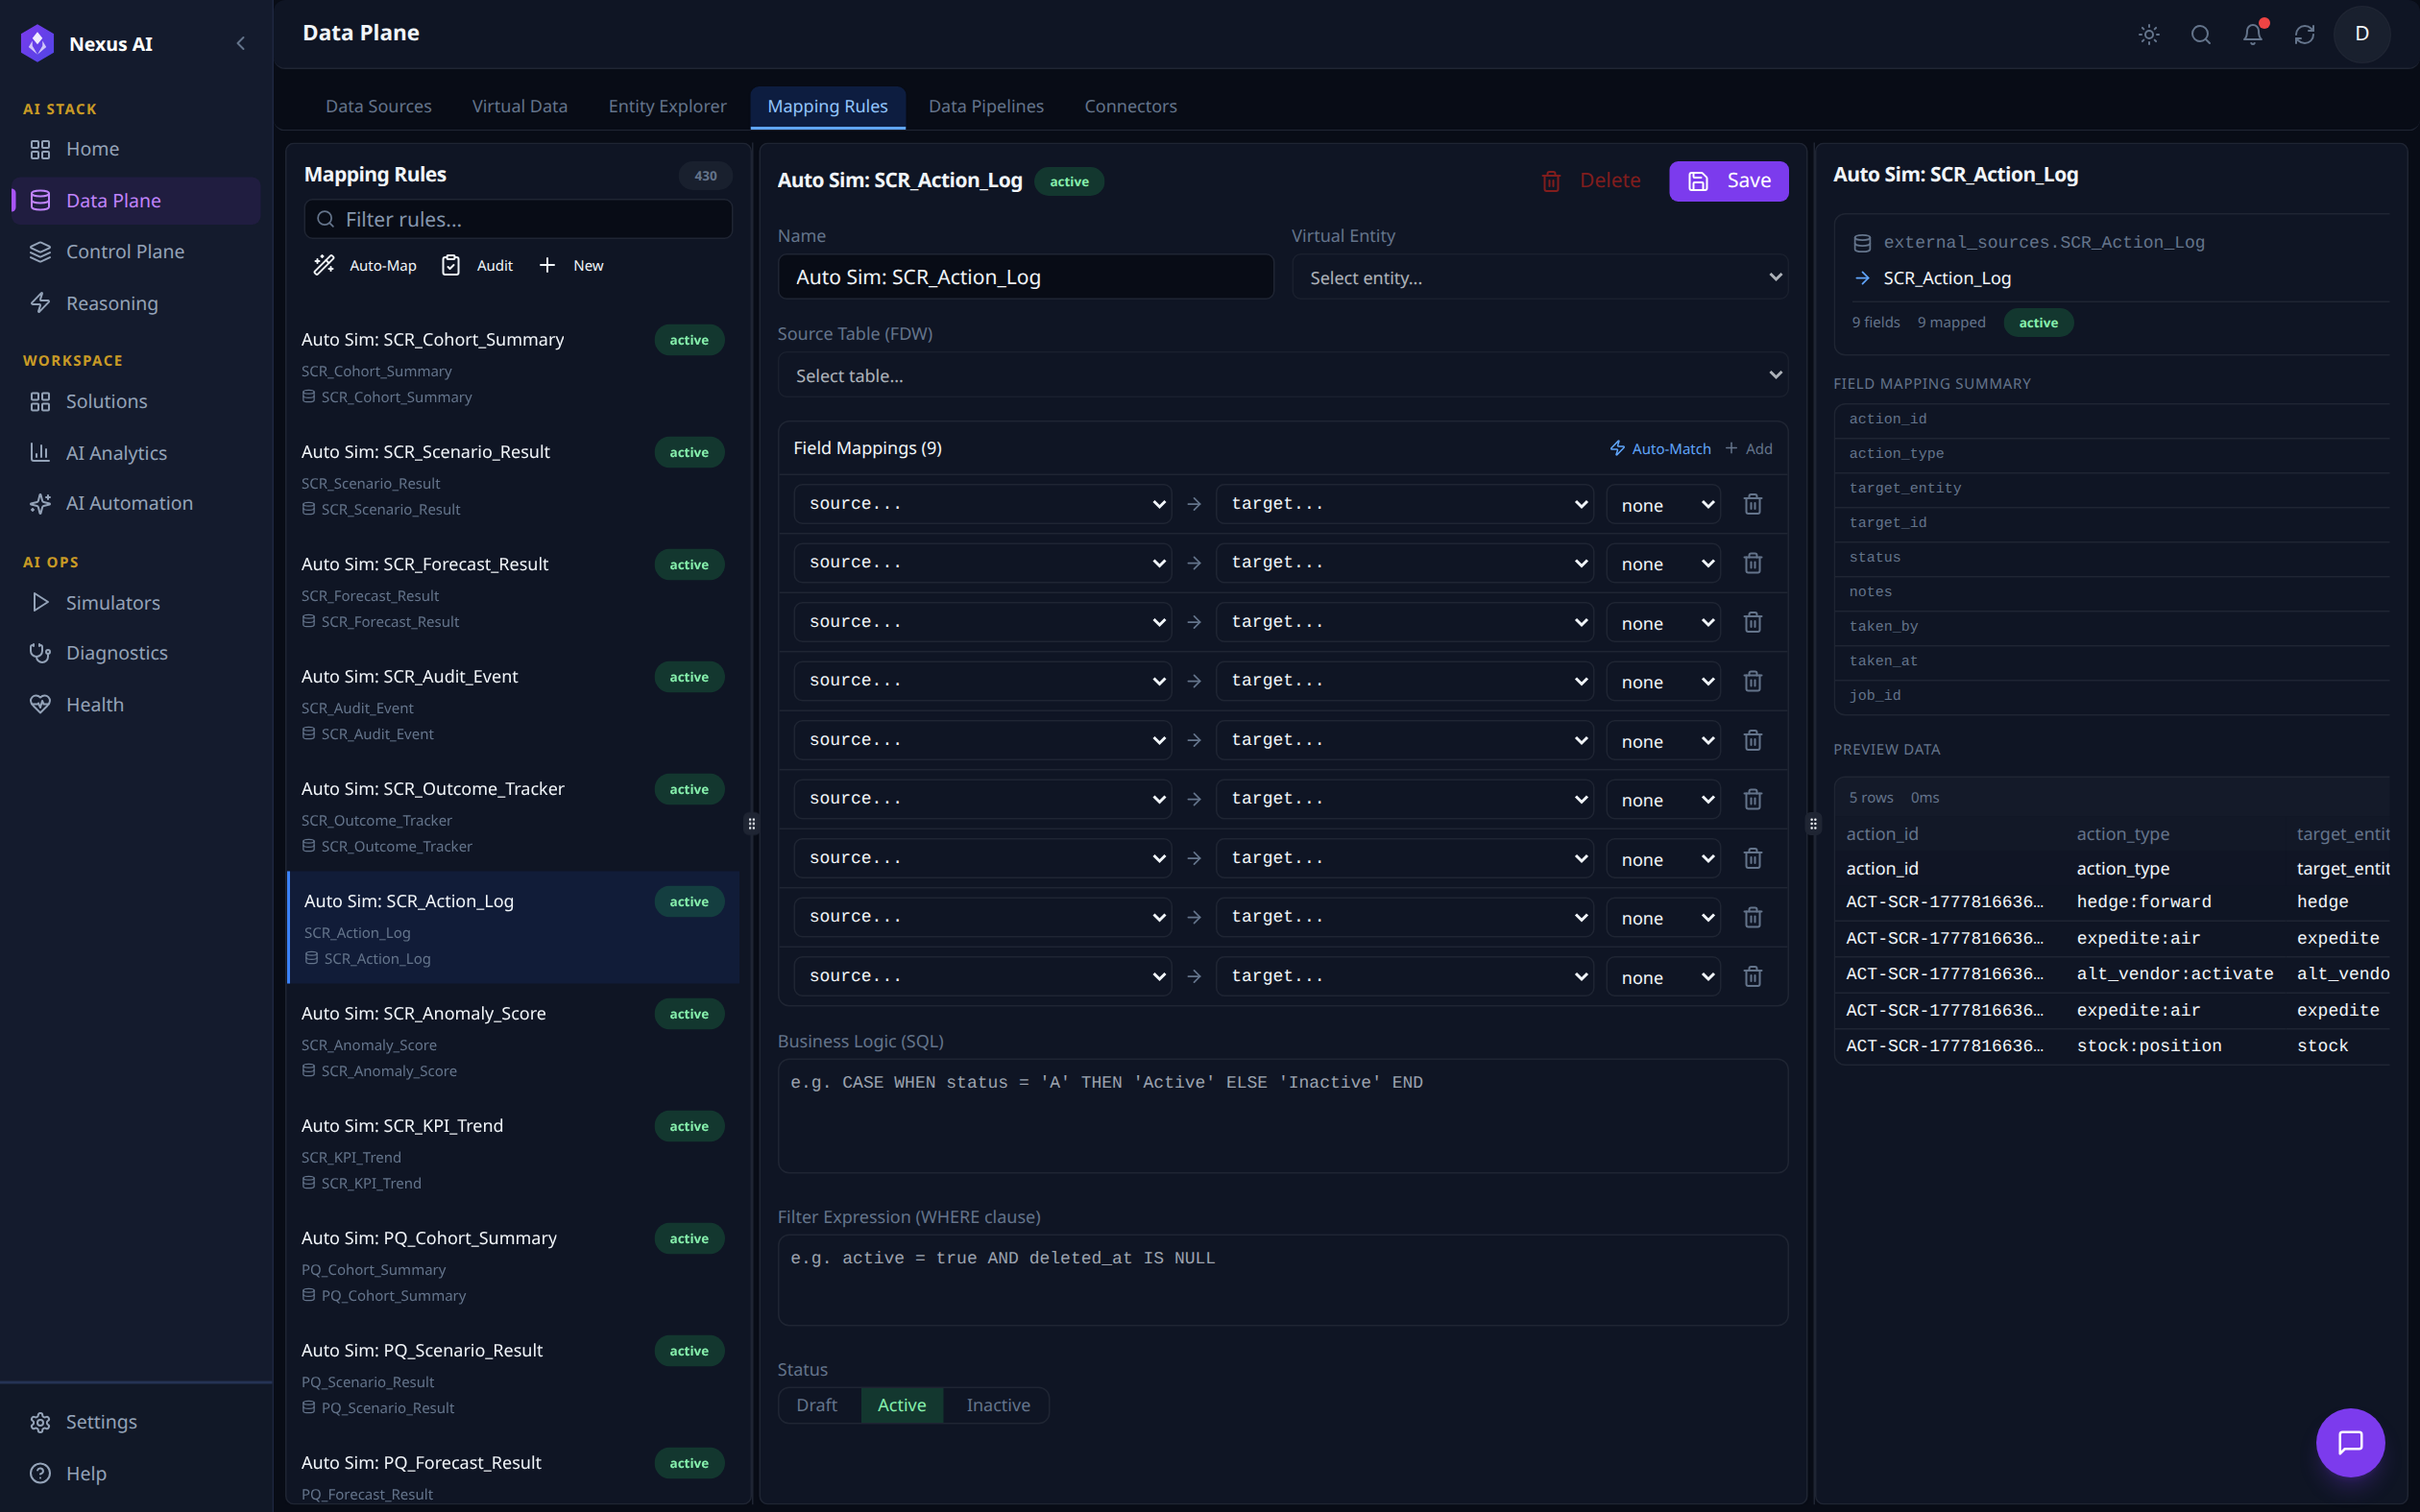
Task: Open the last row target dropdown
Action: point(1404,976)
